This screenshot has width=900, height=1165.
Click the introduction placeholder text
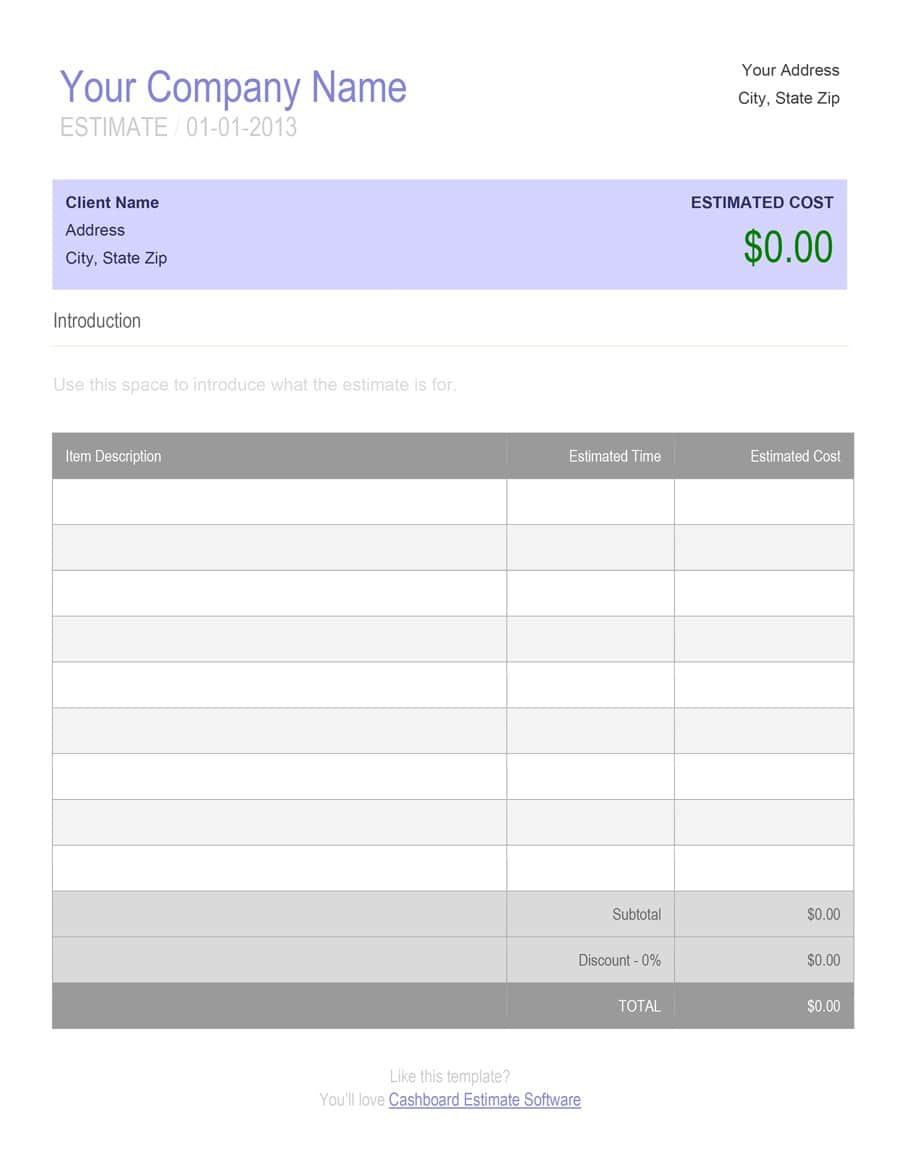(x=255, y=385)
